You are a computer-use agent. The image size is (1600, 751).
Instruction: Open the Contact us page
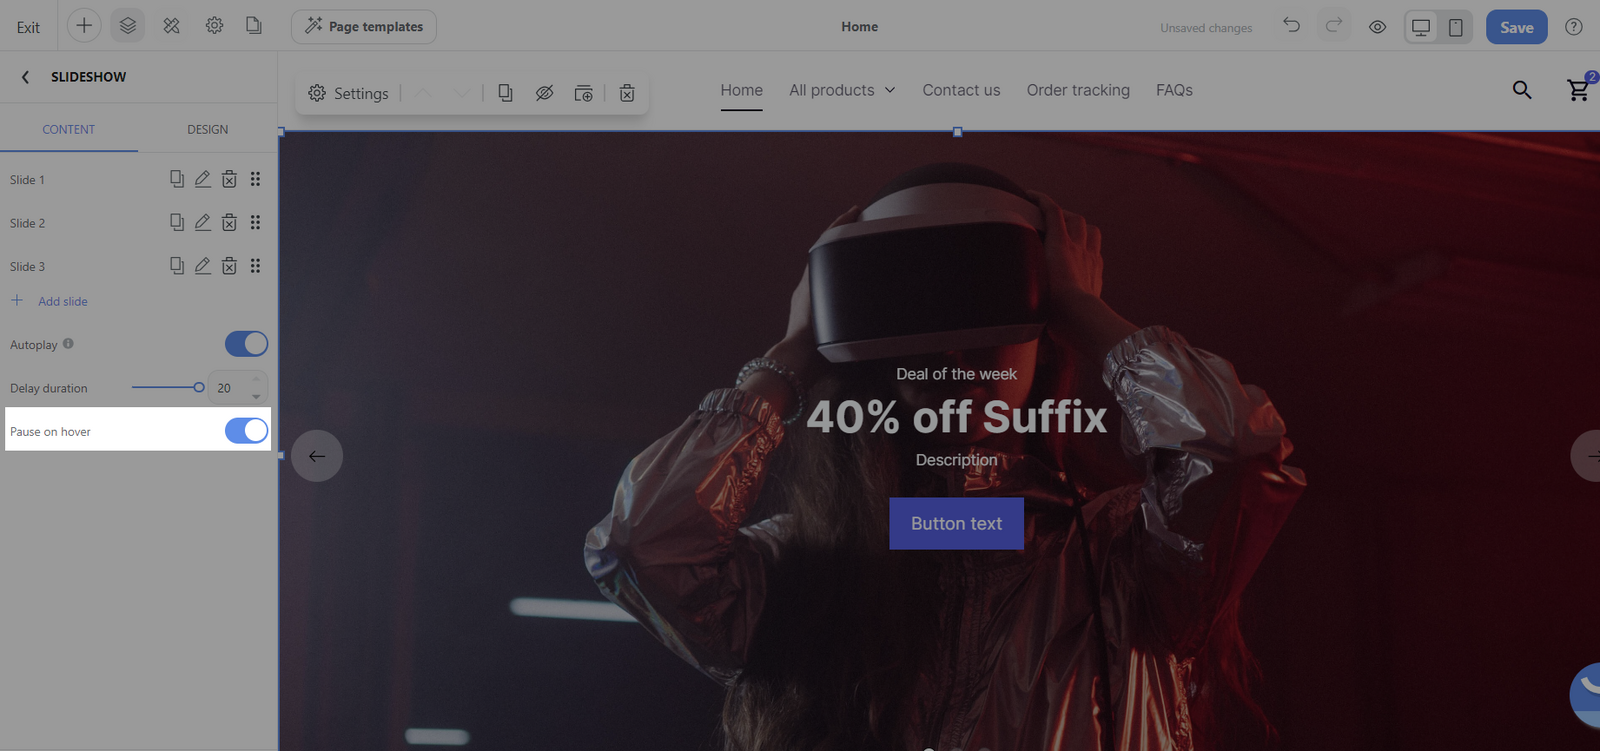coord(961,90)
